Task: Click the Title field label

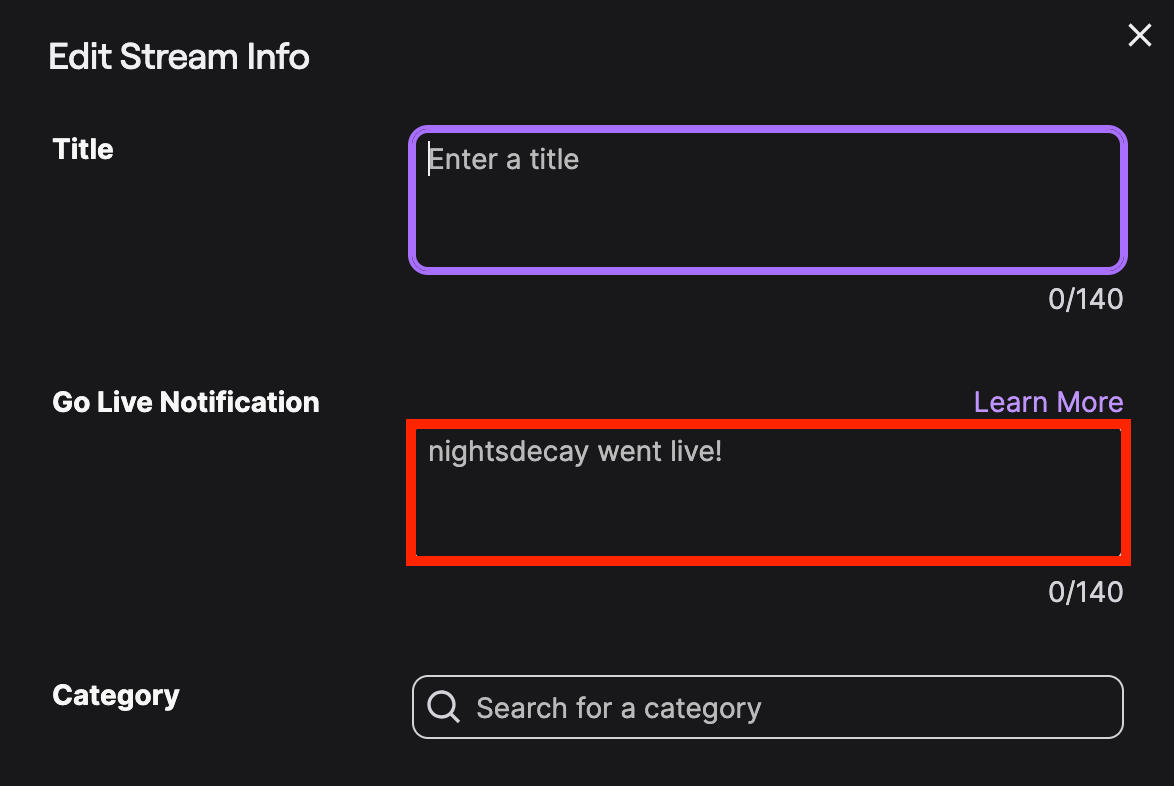Action: (83, 150)
